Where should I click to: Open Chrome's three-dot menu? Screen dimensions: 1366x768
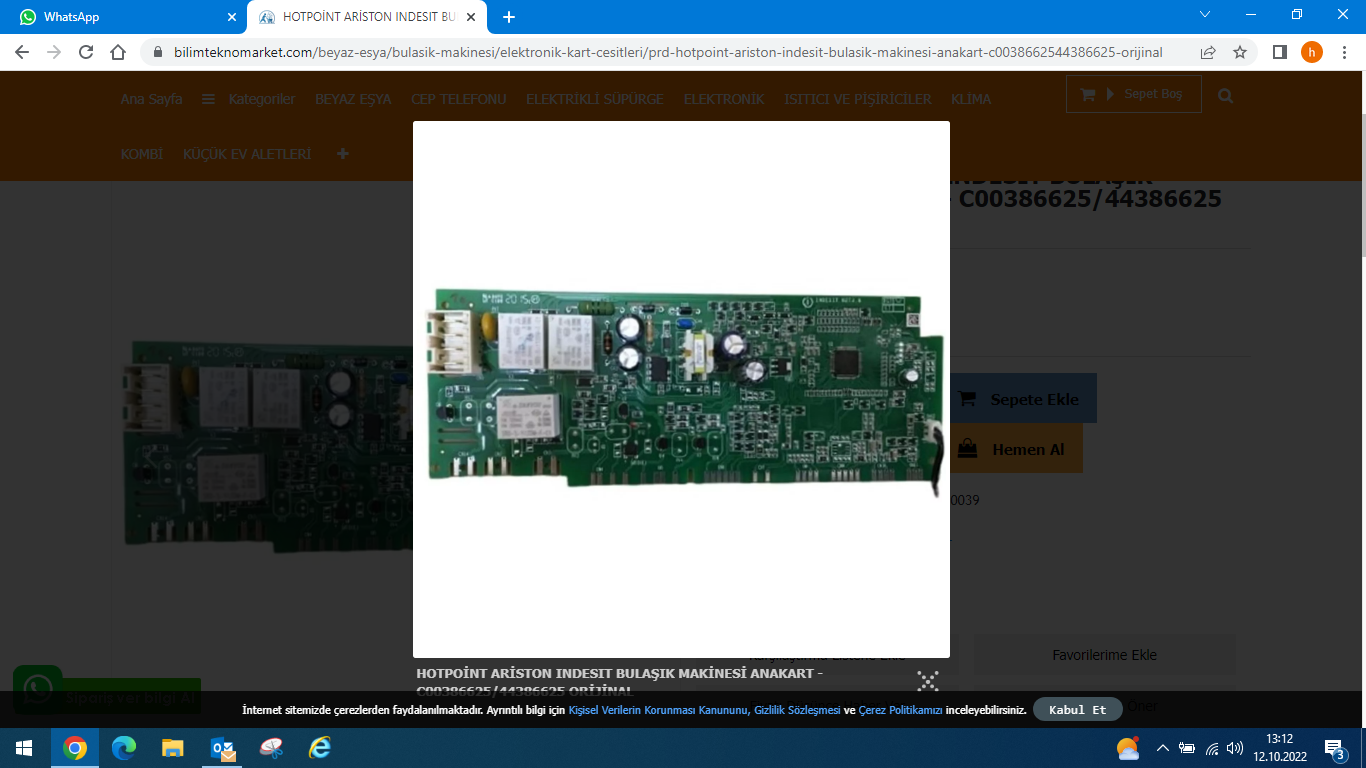(x=1344, y=52)
